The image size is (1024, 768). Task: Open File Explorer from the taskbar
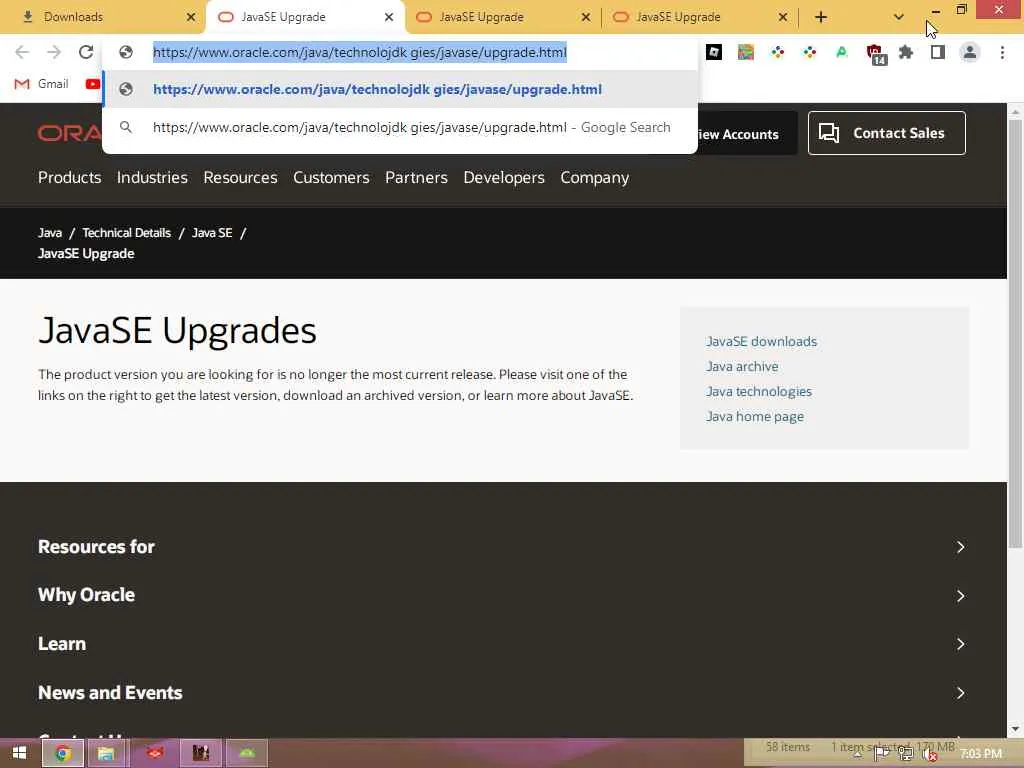[x=106, y=753]
